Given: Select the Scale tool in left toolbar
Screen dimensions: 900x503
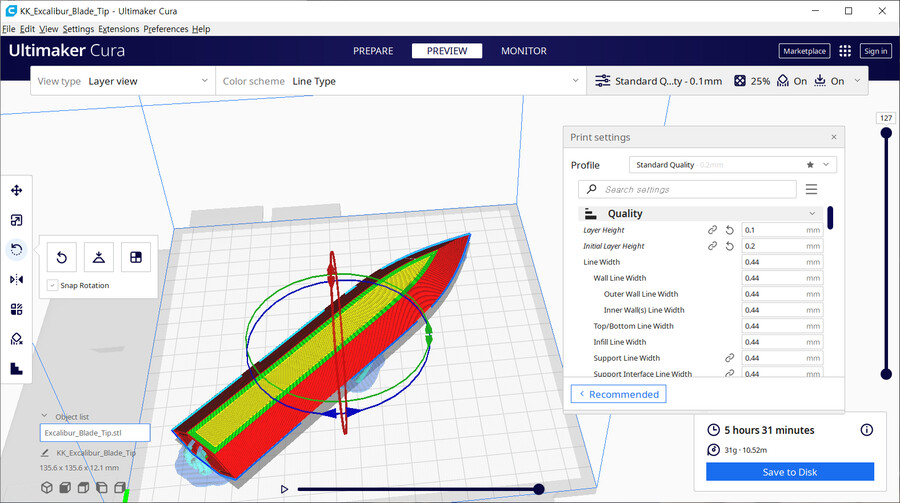Looking at the screenshot, I should click(x=16, y=220).
